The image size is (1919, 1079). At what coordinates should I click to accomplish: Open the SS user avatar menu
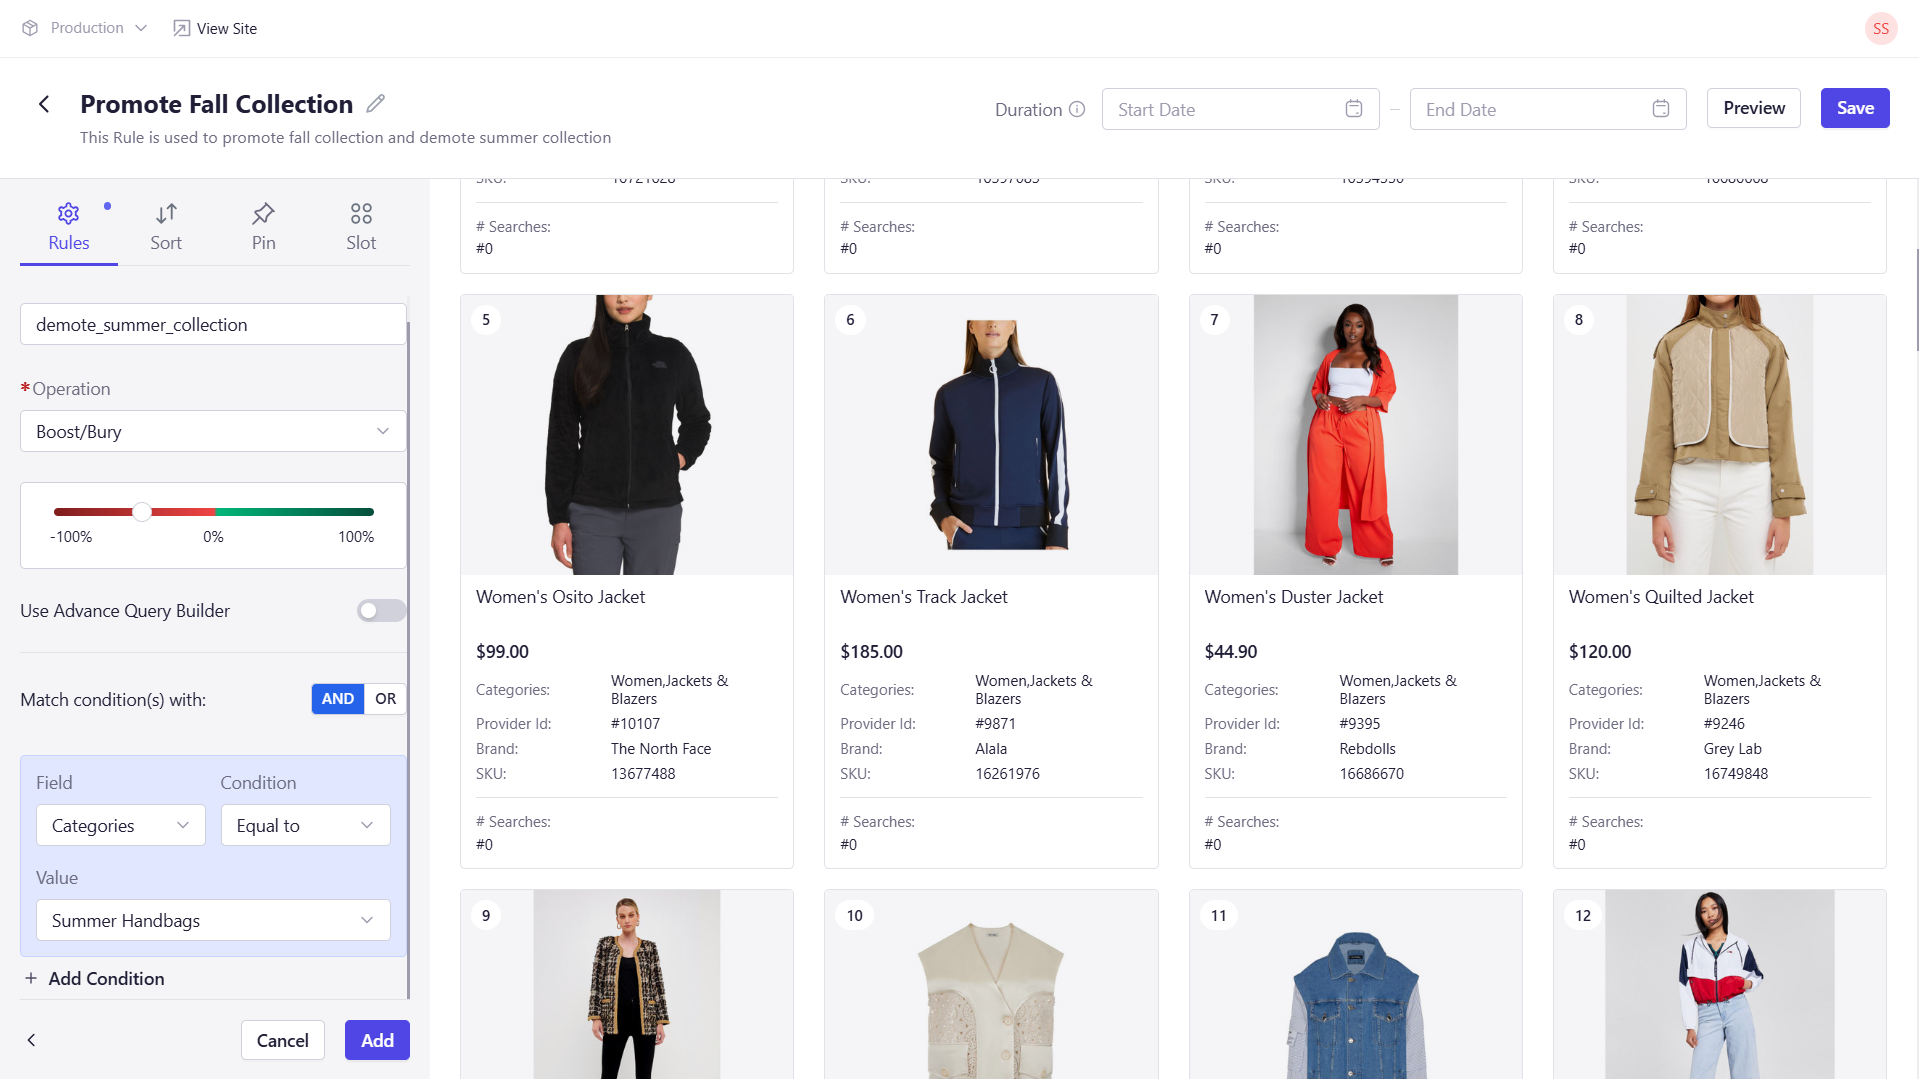click(x=1881, y=28)
